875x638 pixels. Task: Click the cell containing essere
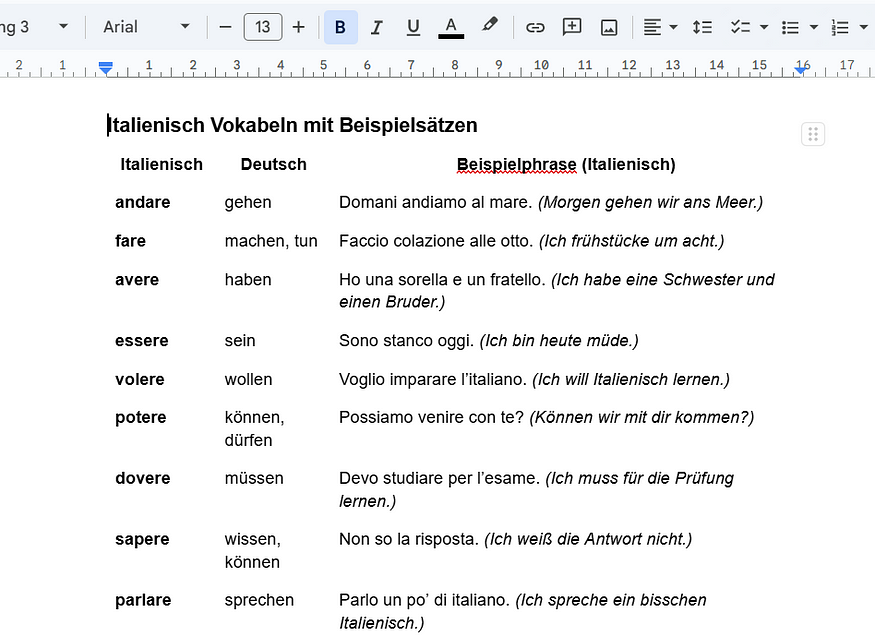point(141,340)
